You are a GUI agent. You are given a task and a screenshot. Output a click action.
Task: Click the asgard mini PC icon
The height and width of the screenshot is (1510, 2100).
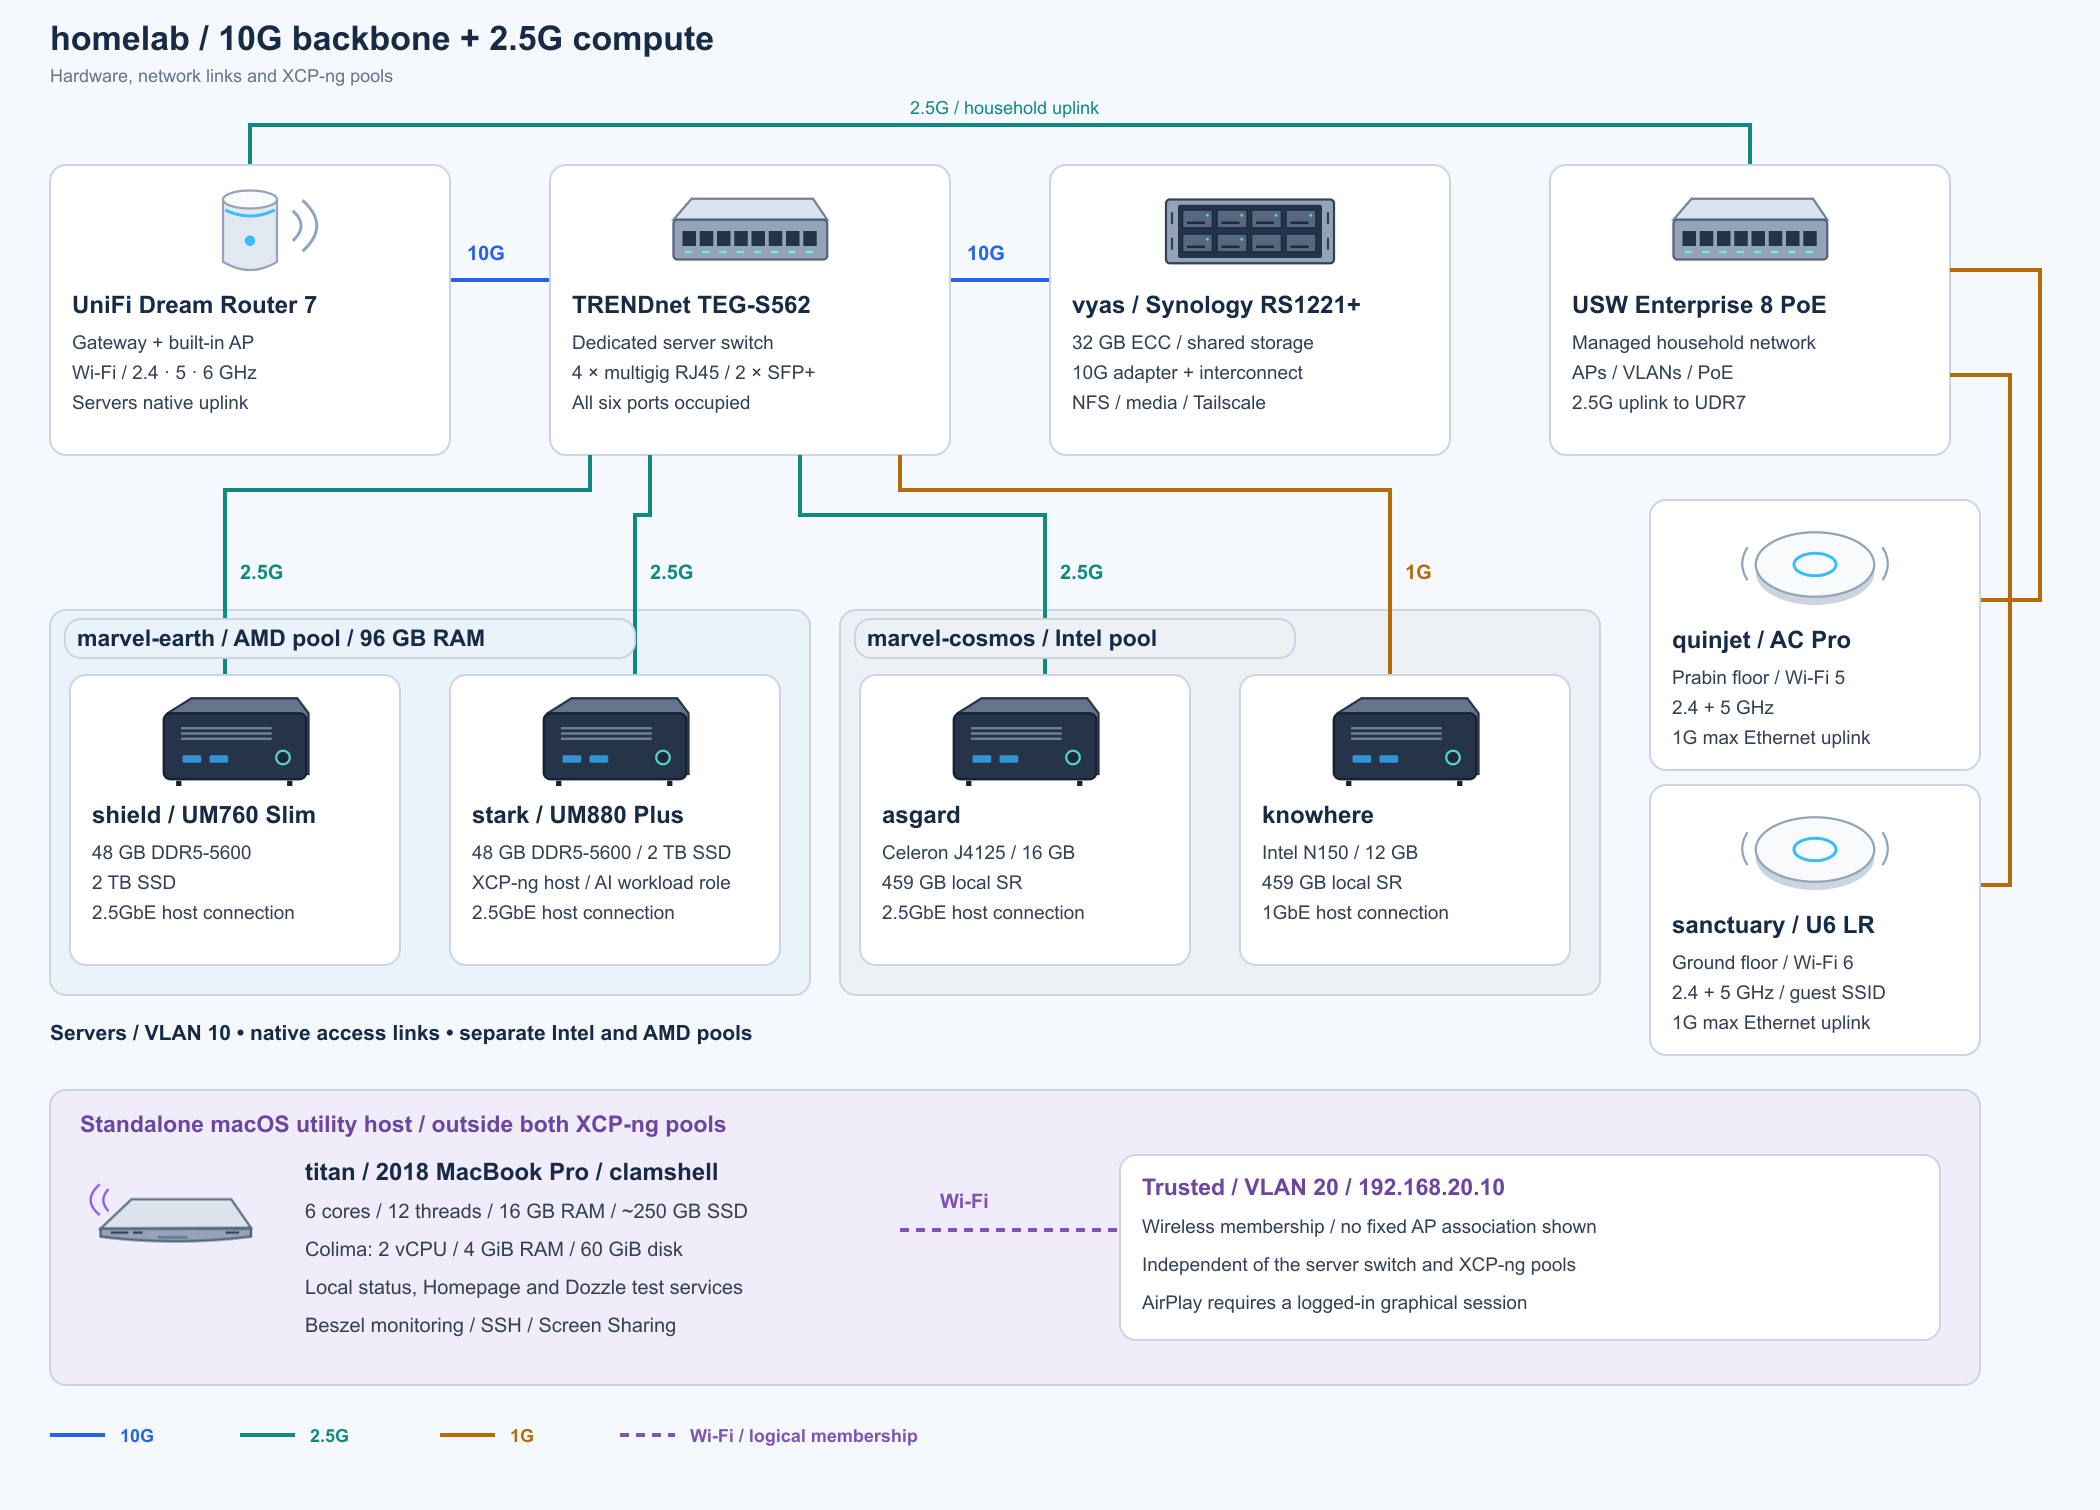[1026, 741]
